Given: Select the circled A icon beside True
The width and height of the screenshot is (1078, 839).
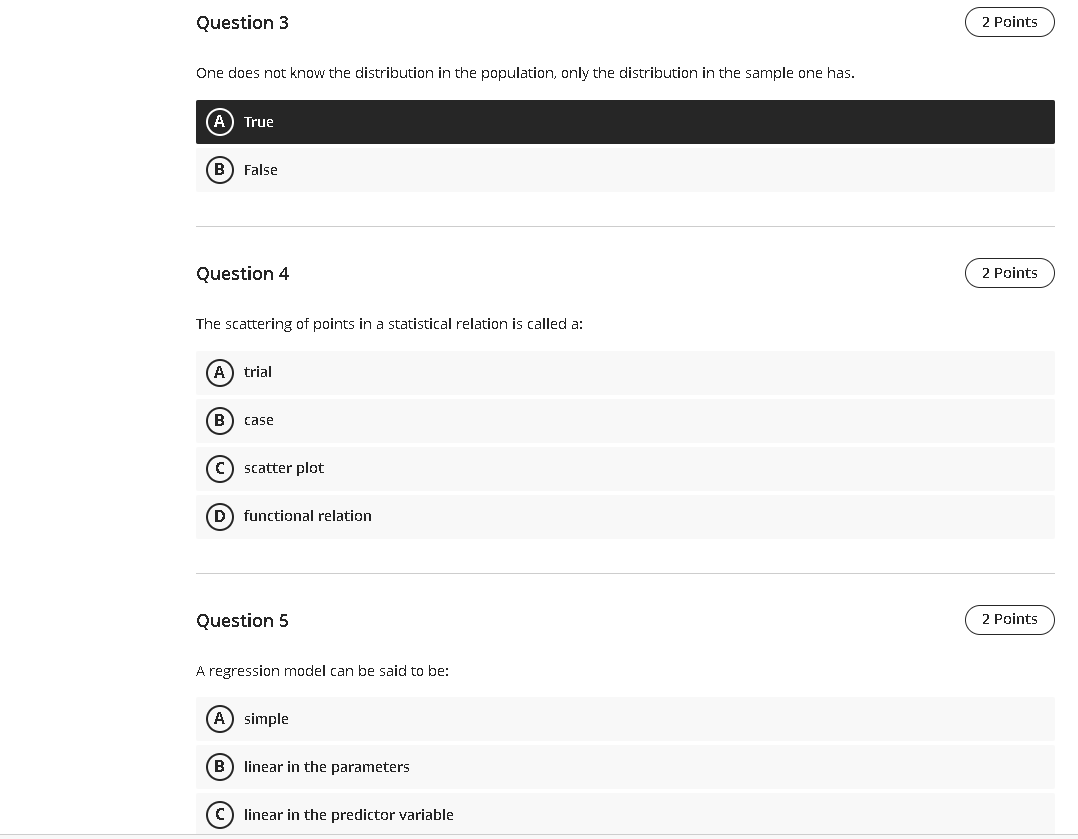Looking at the screenshot, I should 220,122.
